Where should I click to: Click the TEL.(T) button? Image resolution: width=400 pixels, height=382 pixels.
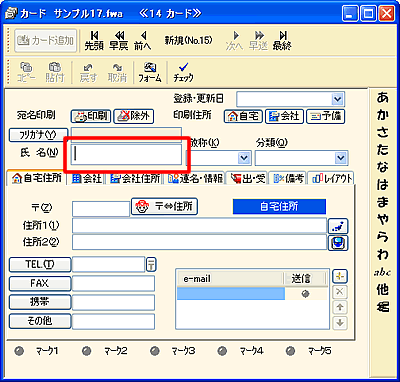[40, 265]
